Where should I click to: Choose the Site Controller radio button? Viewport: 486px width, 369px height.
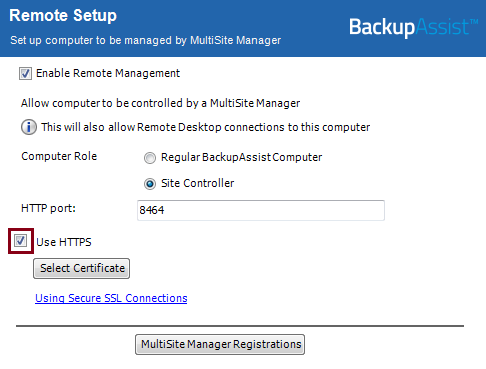tap(150, 184)
